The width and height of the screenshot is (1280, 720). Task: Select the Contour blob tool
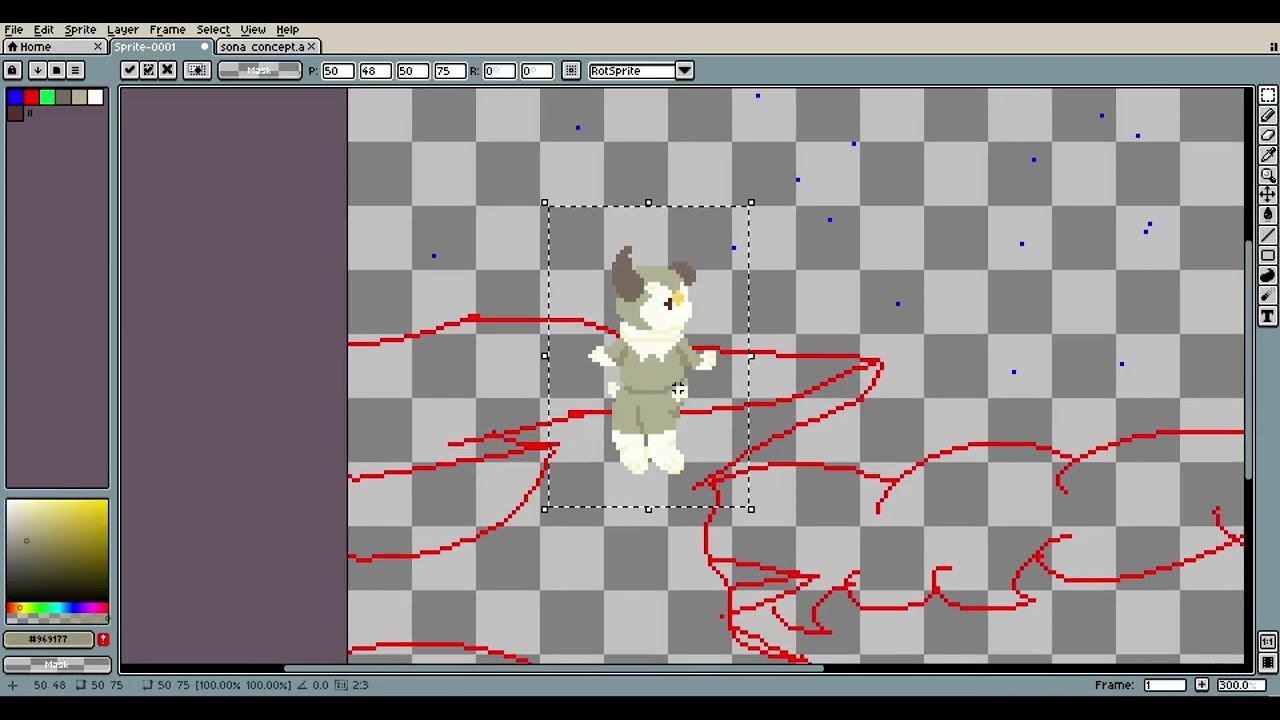coord(1267,276)
